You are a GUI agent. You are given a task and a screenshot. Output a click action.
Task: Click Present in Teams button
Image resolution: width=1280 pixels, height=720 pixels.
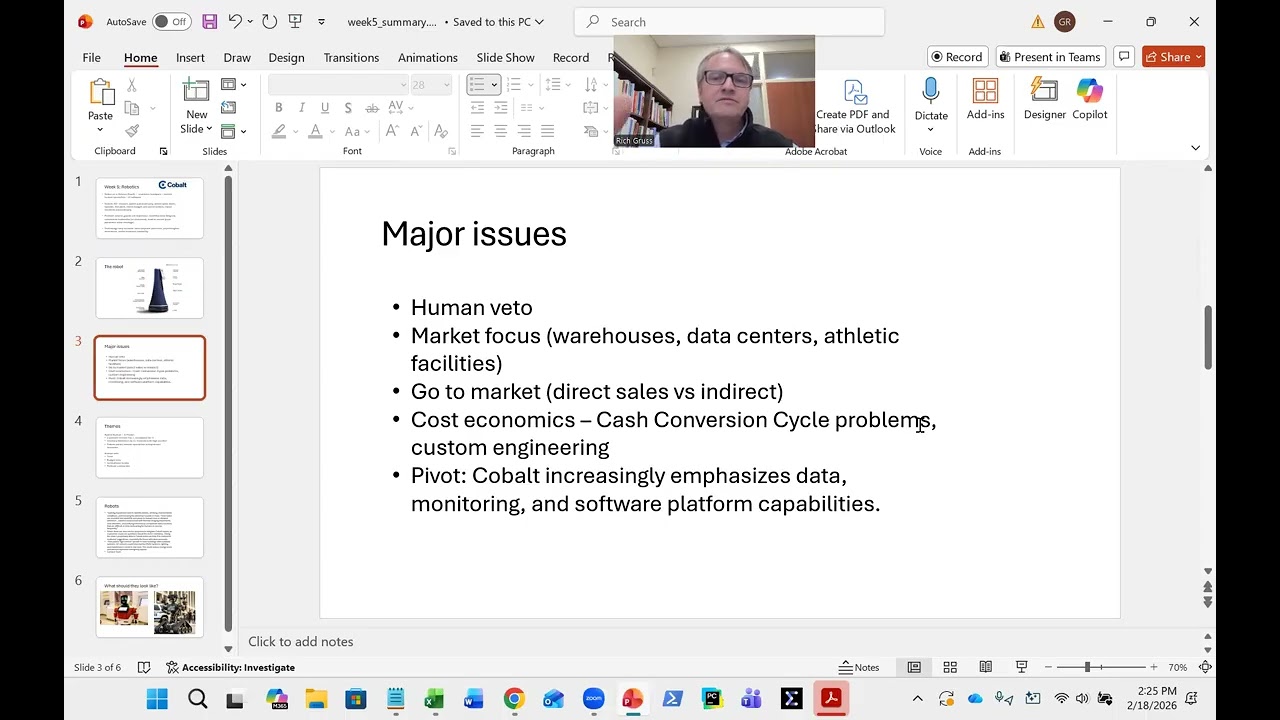[1049, 57]
